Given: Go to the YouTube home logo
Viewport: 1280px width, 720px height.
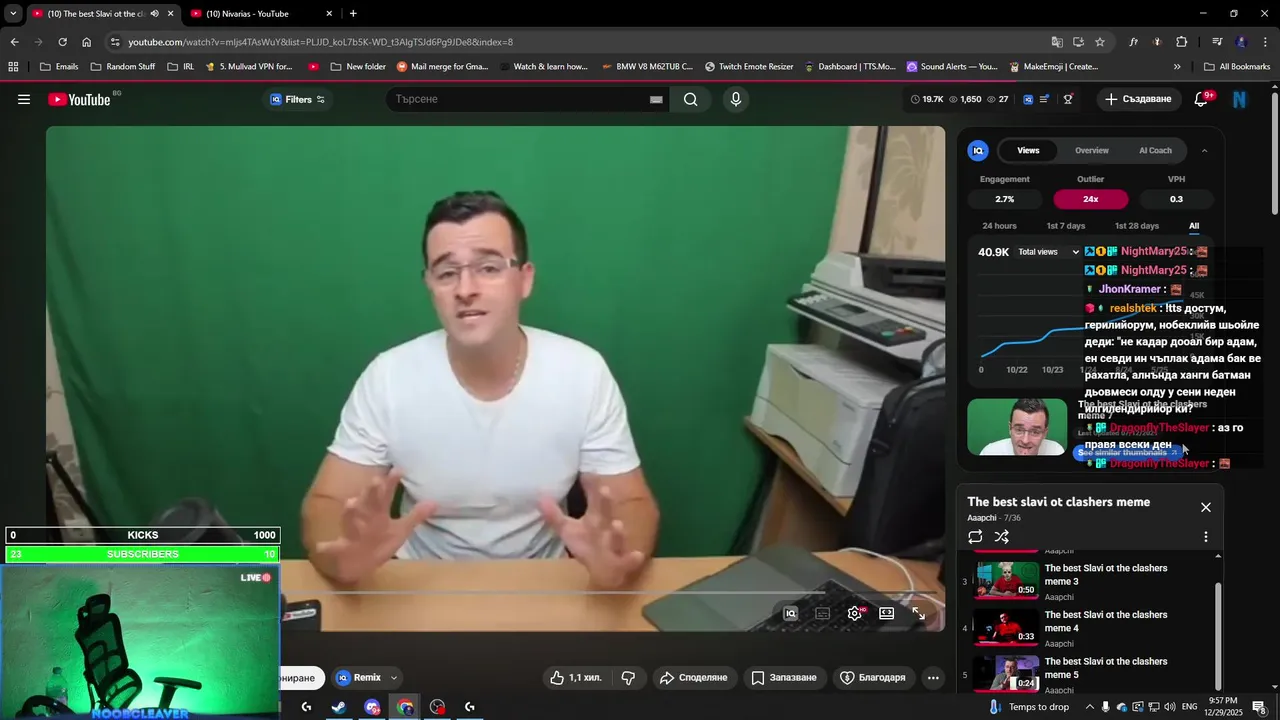Looking at the screenshot, I should (79, 99).
